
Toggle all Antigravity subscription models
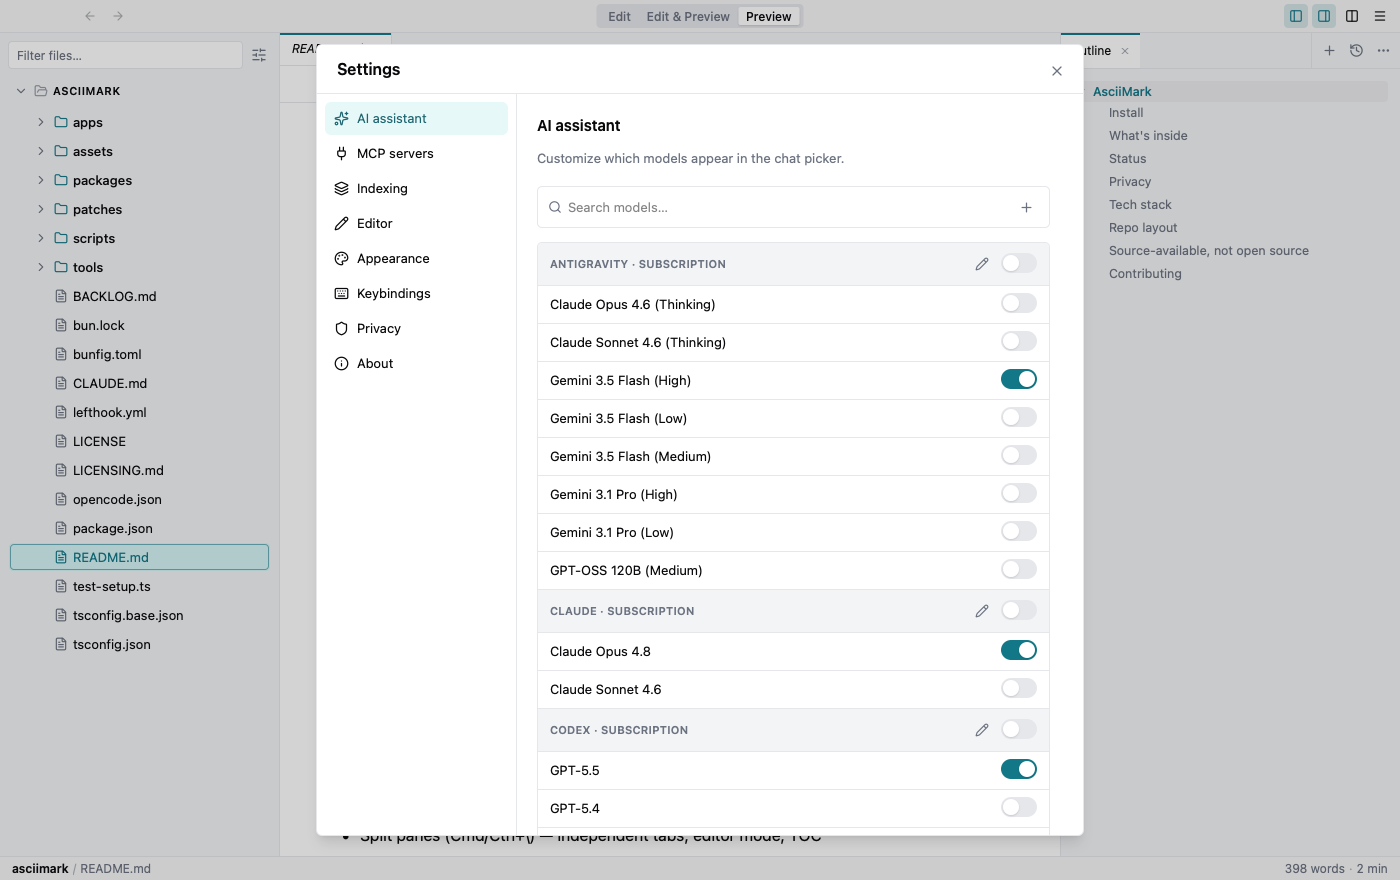(x=1019, y=263)
